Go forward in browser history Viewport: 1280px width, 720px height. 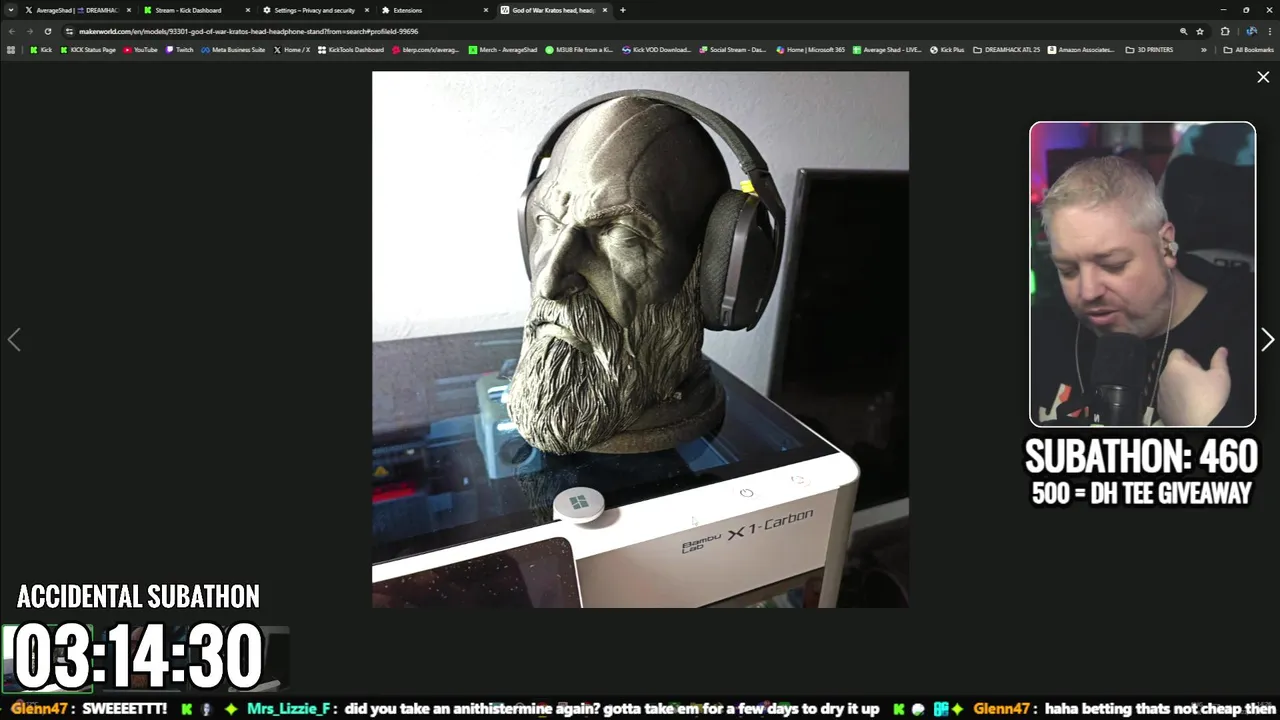pos(29,31)
